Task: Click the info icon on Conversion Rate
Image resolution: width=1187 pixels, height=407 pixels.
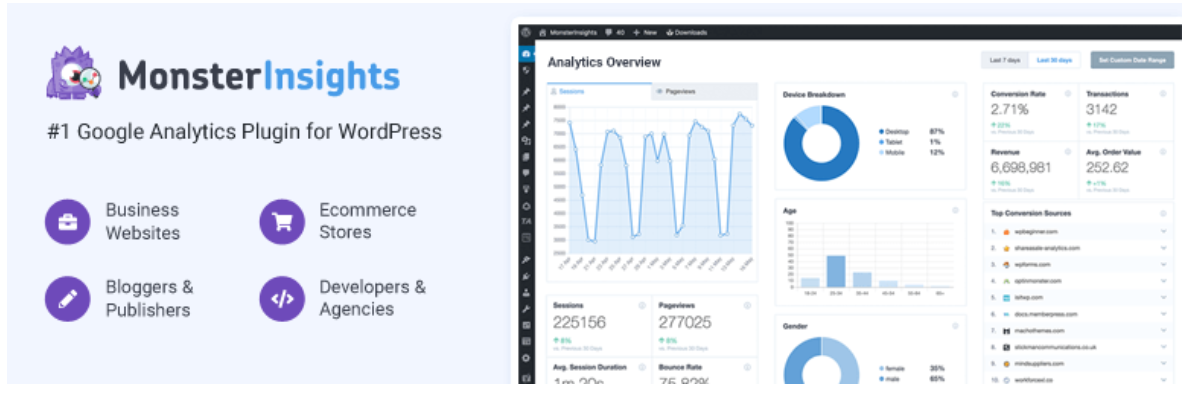Action: click(1068, 94)
